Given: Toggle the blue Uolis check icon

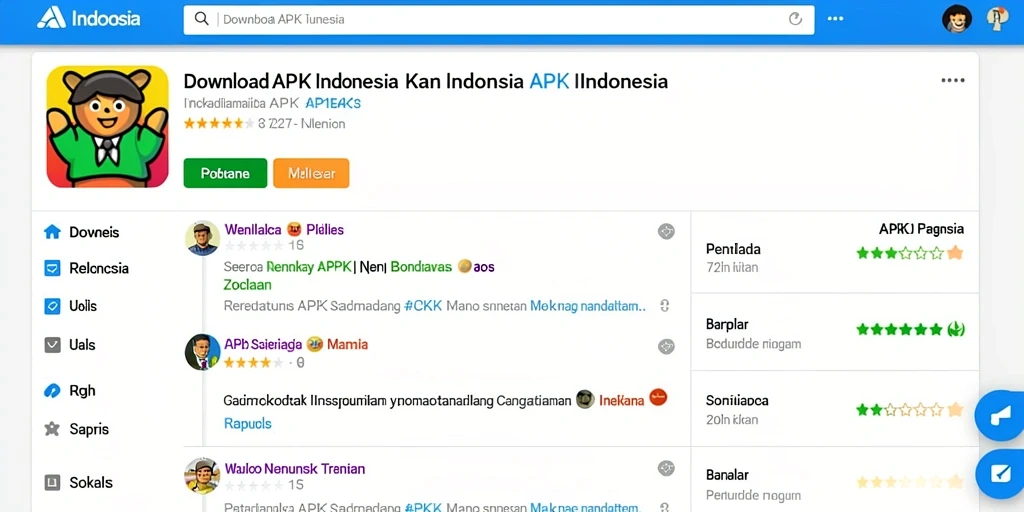Looking at the screenshot, I should coord(52,306).
